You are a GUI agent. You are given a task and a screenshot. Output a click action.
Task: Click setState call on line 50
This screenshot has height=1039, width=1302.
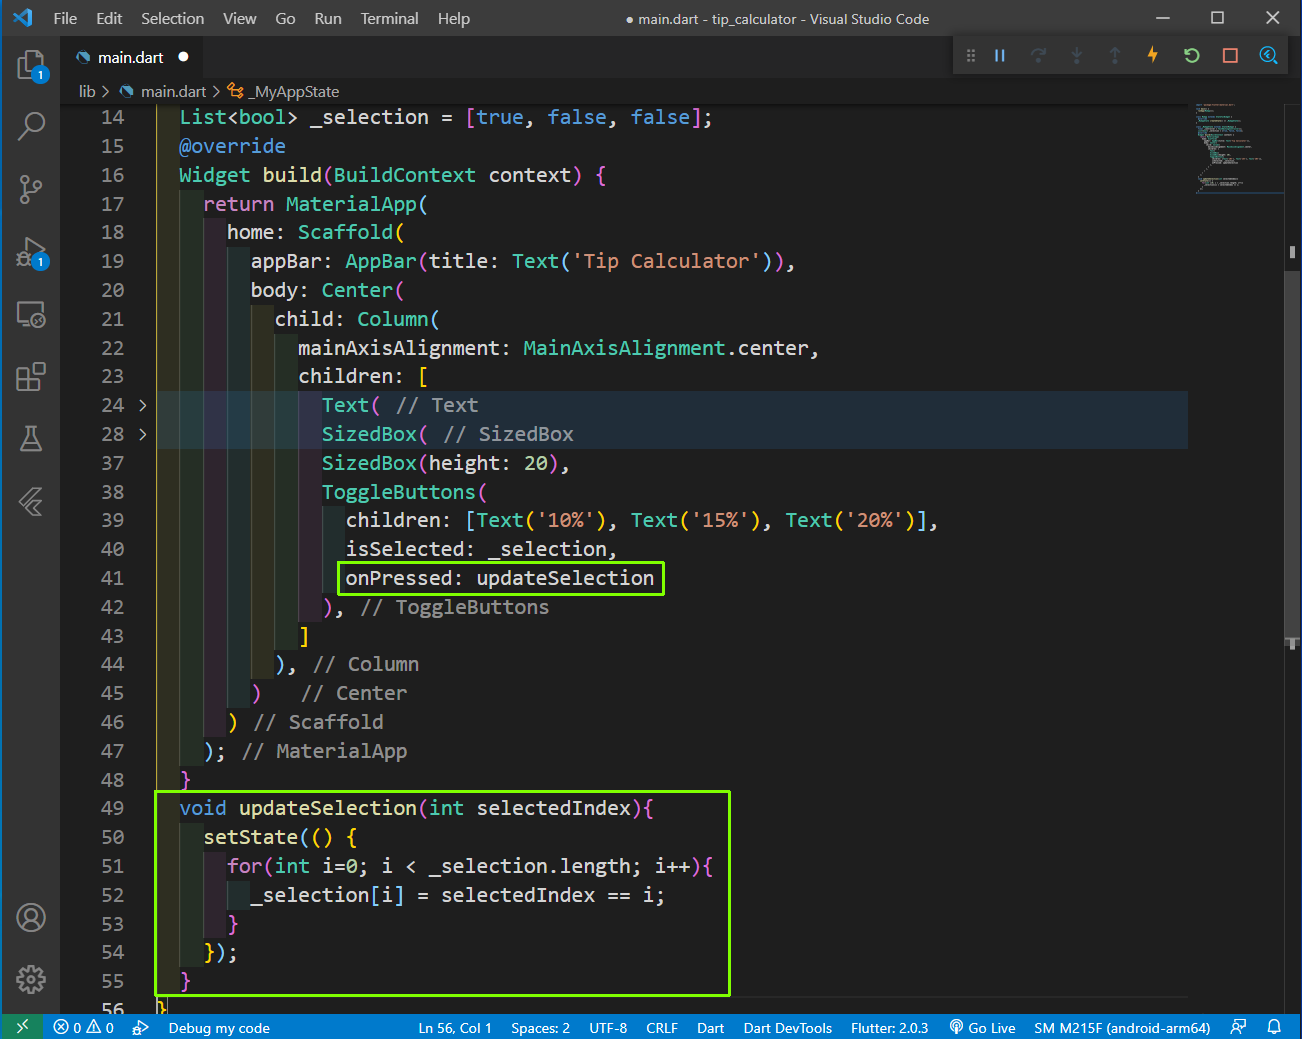(x=250, y=837)
